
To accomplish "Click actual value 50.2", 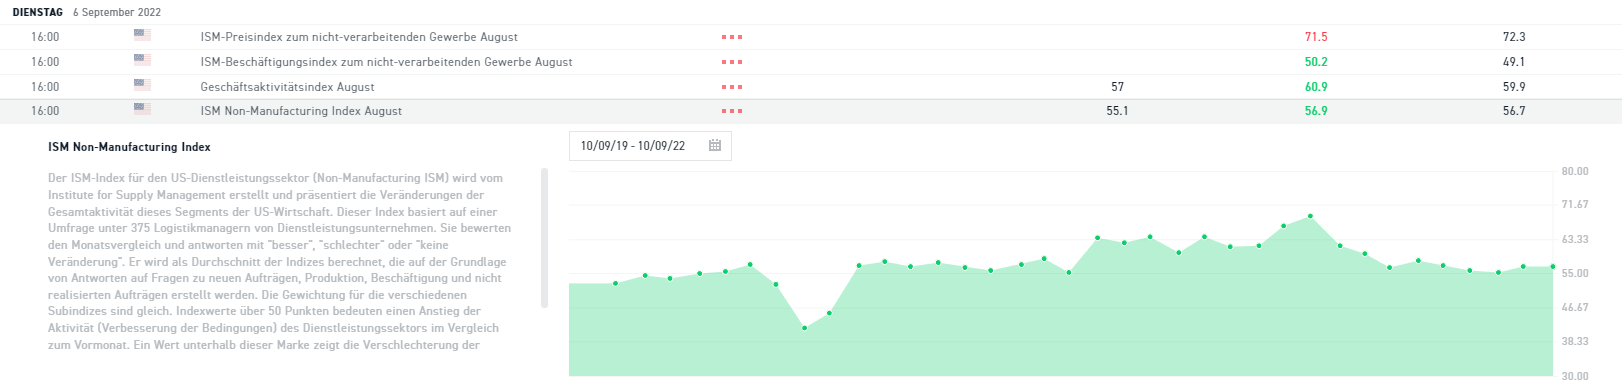I will coord(1316,62).
